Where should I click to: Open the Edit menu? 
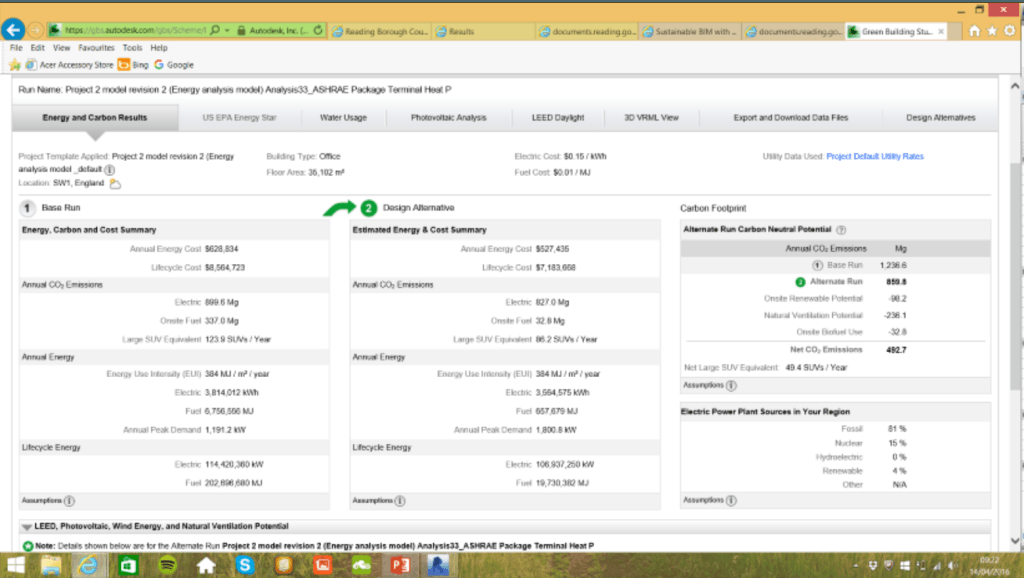coord(38,48)
